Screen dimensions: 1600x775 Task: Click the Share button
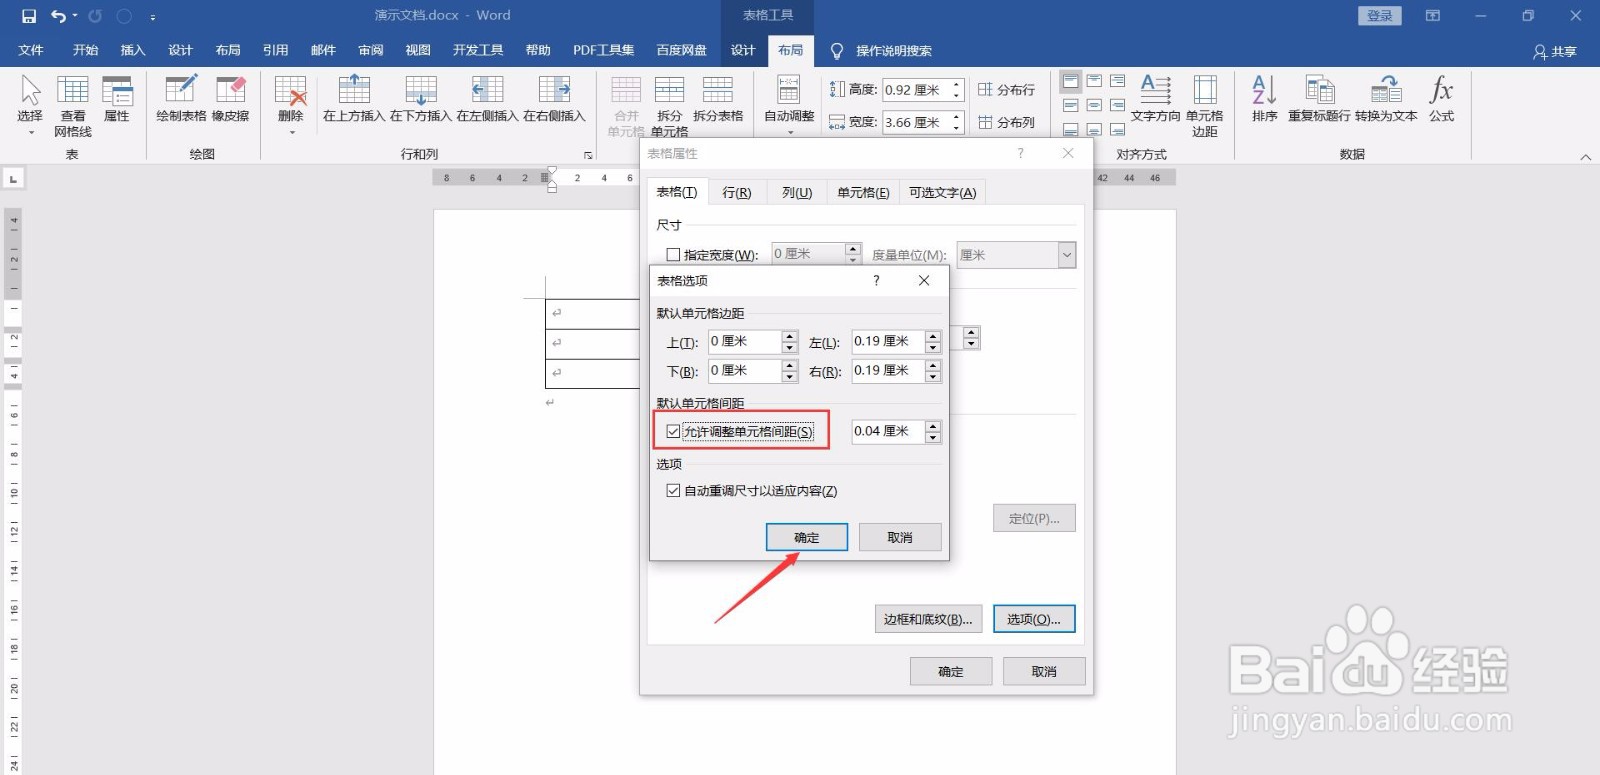pyautogui.click(x=1555, y=51)
